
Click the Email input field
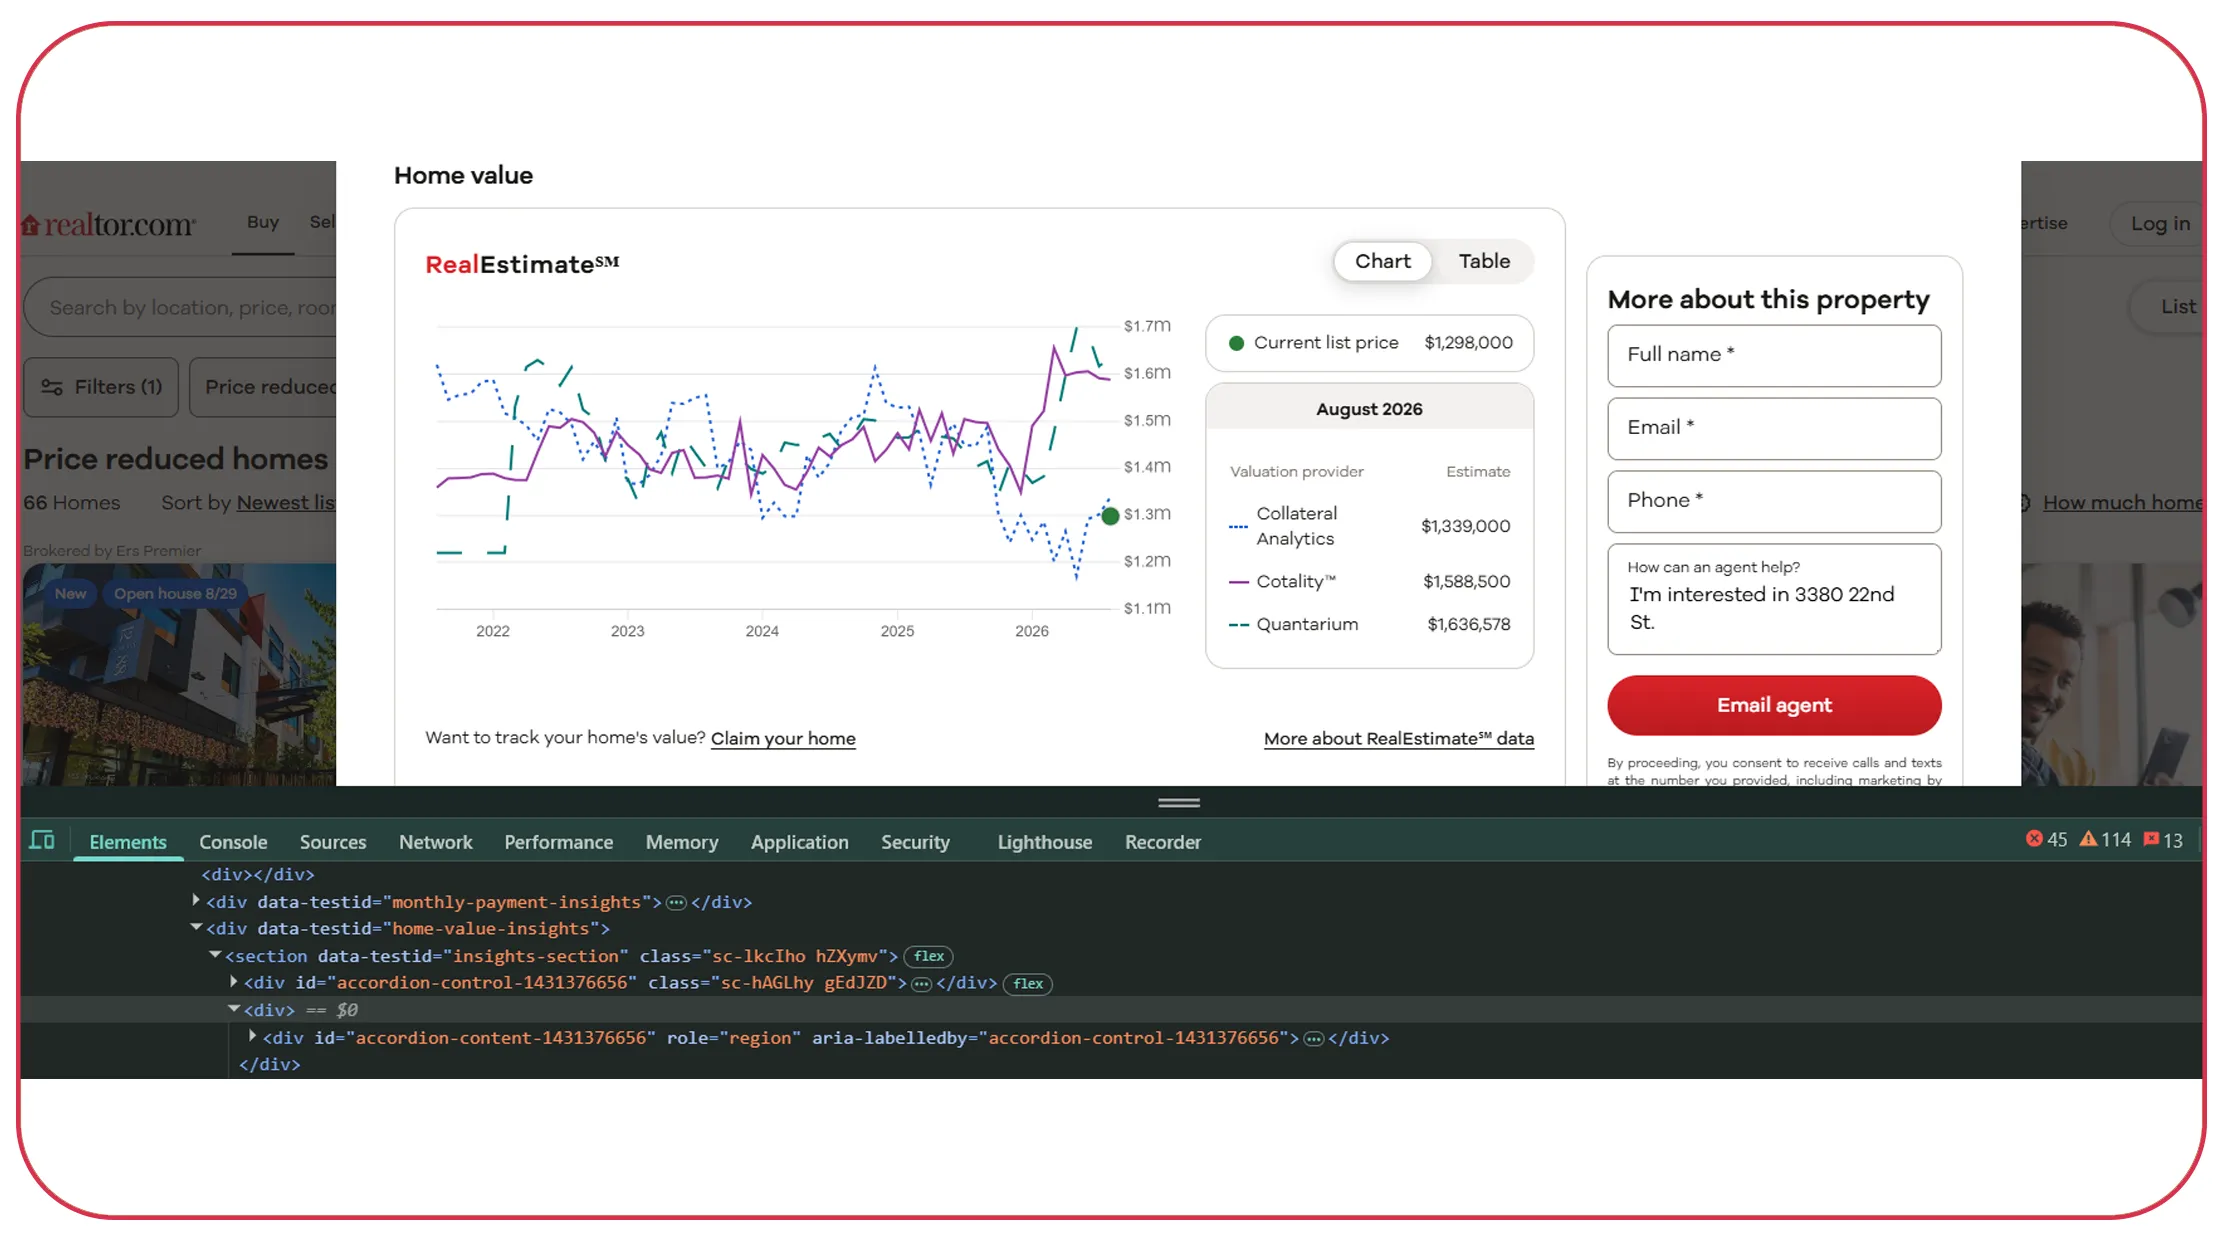click(x=1774, y=428)
